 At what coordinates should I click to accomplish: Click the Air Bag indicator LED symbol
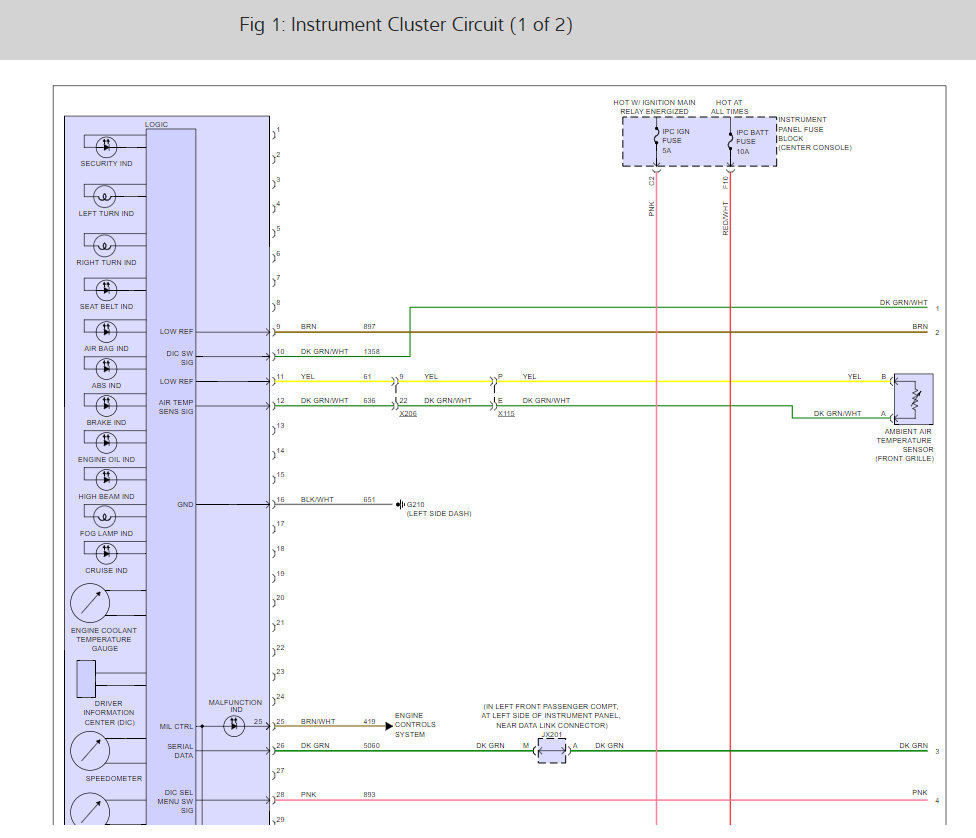[x=106, y=331]
